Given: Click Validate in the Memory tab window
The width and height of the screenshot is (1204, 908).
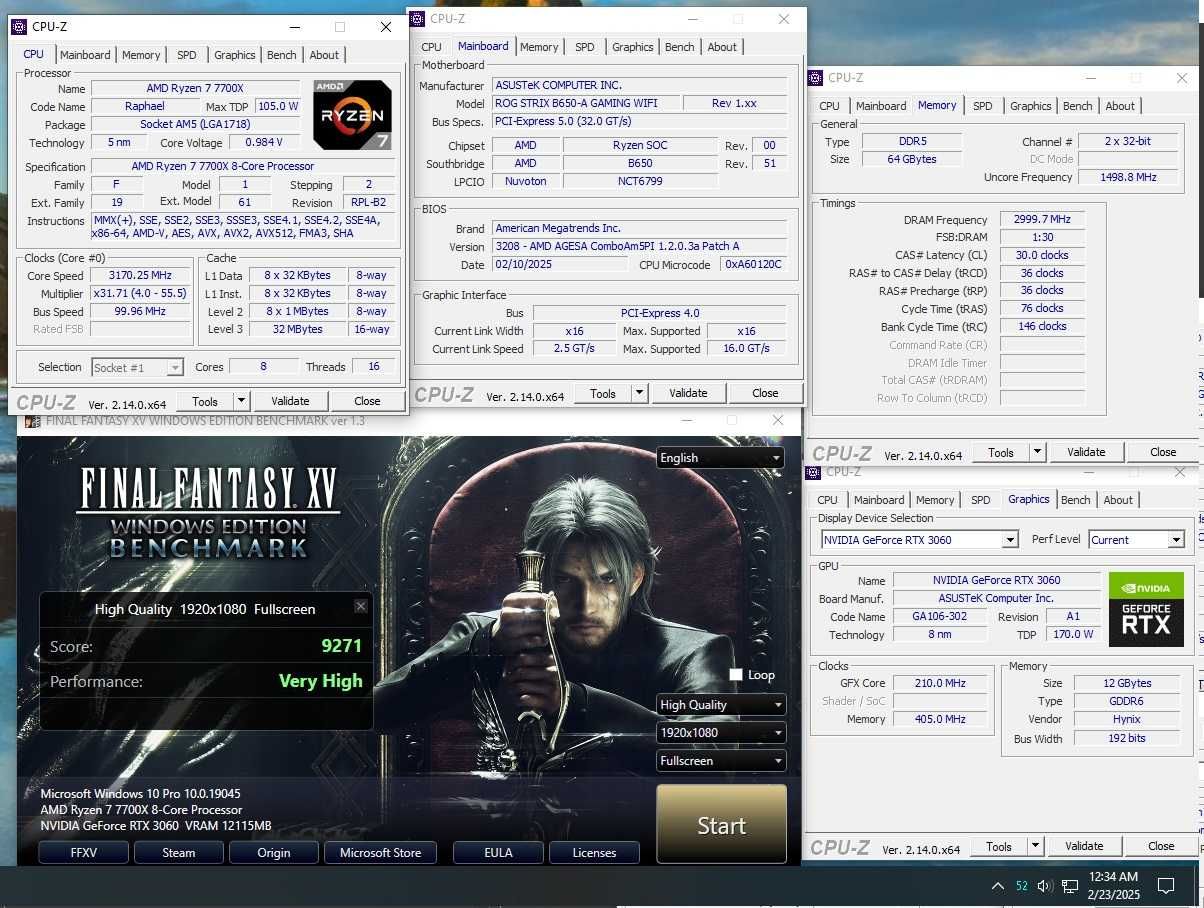Looking at the screenshot, I should point(1086,452).
